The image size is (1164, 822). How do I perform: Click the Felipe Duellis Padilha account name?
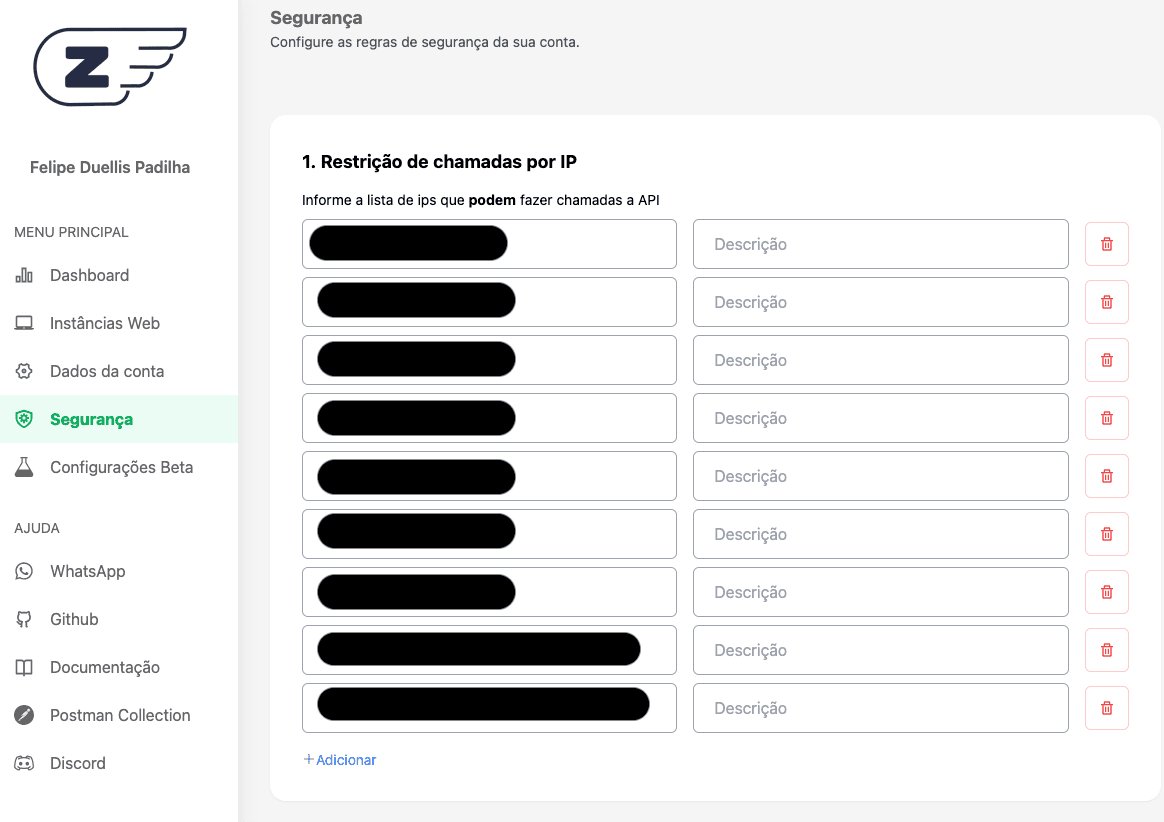[x=110, y=167]
